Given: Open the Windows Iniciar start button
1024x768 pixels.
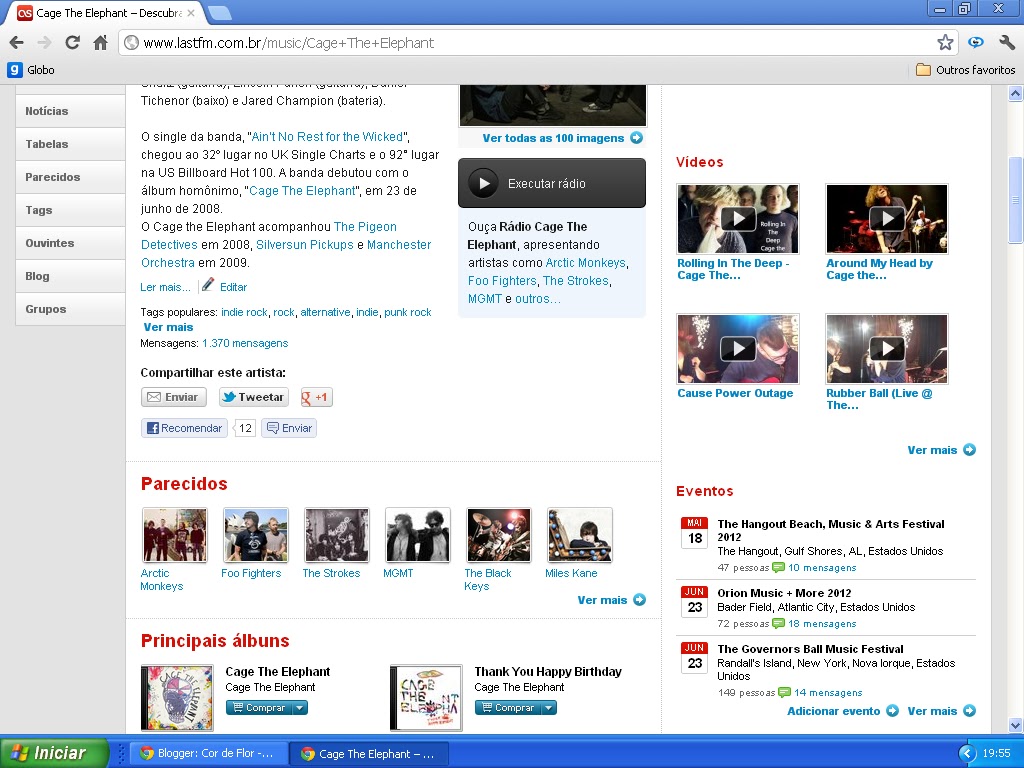Looking at the screenshot, I should click(54, 753).
